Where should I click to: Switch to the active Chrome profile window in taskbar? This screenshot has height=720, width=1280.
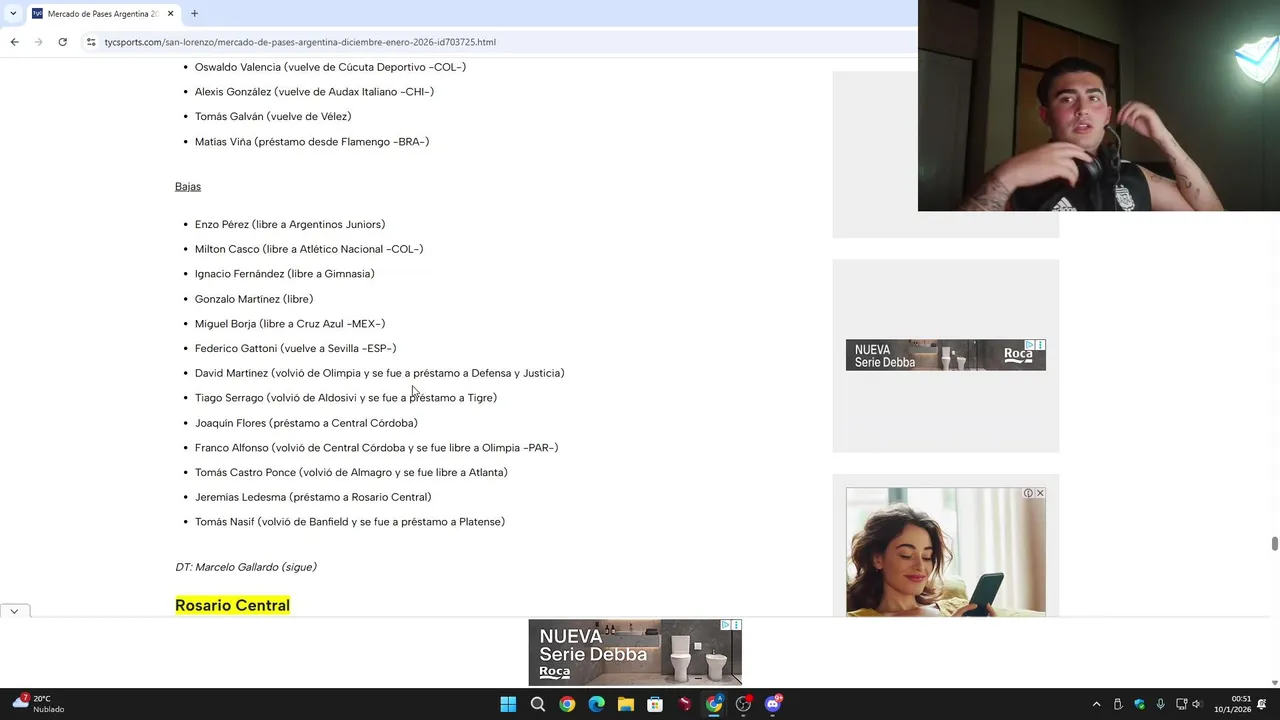[714, 704]
